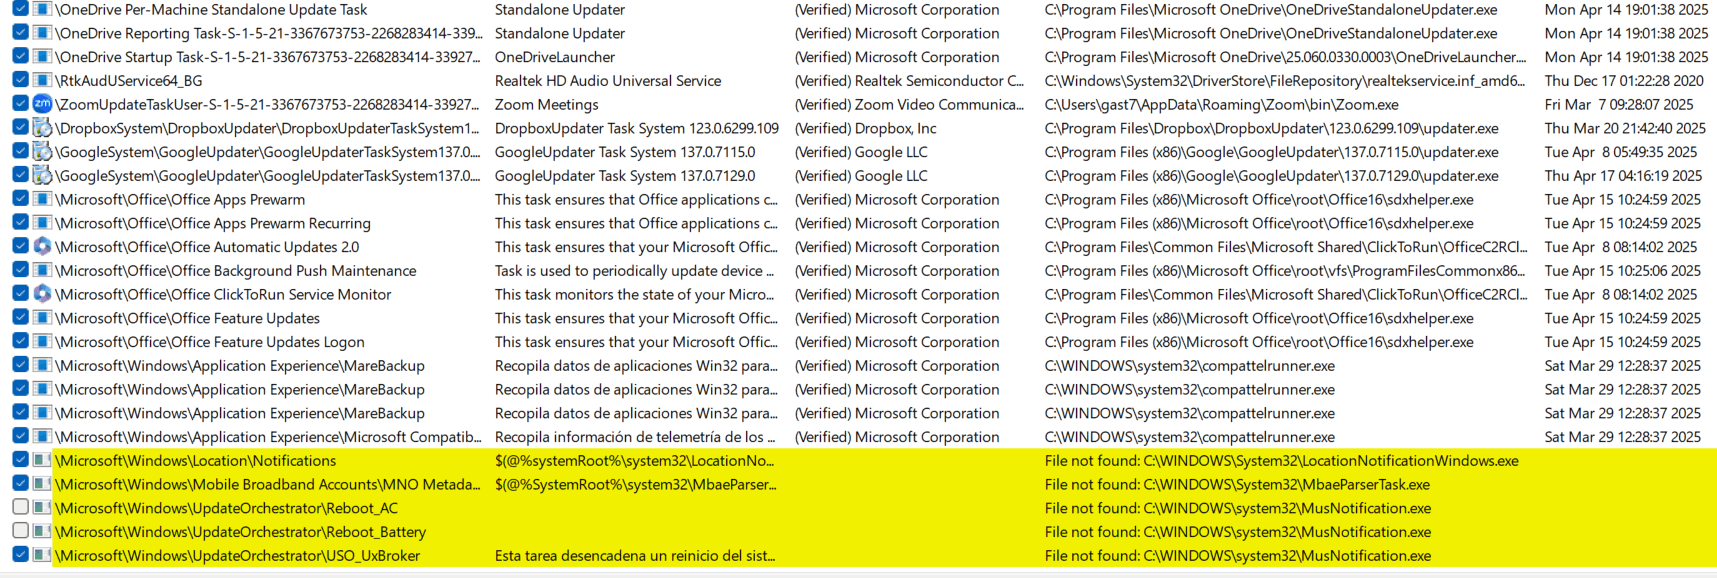
Task: Click 'Esta tarea desencadena un reinicio' description
Action: (x=635, y=556)
